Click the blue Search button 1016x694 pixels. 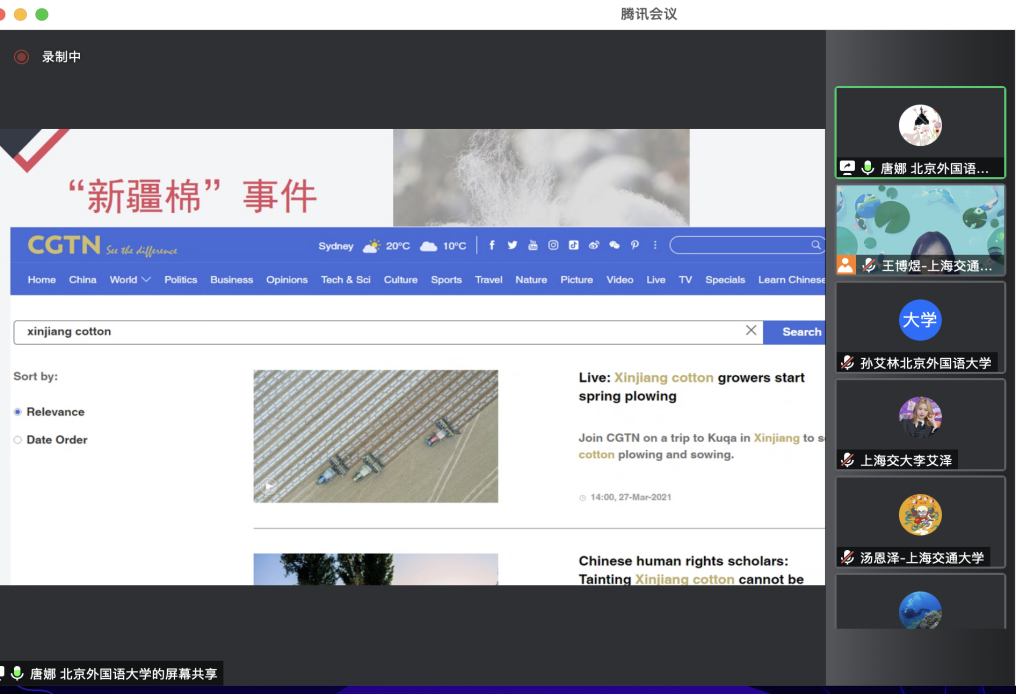tap(794, 332)
